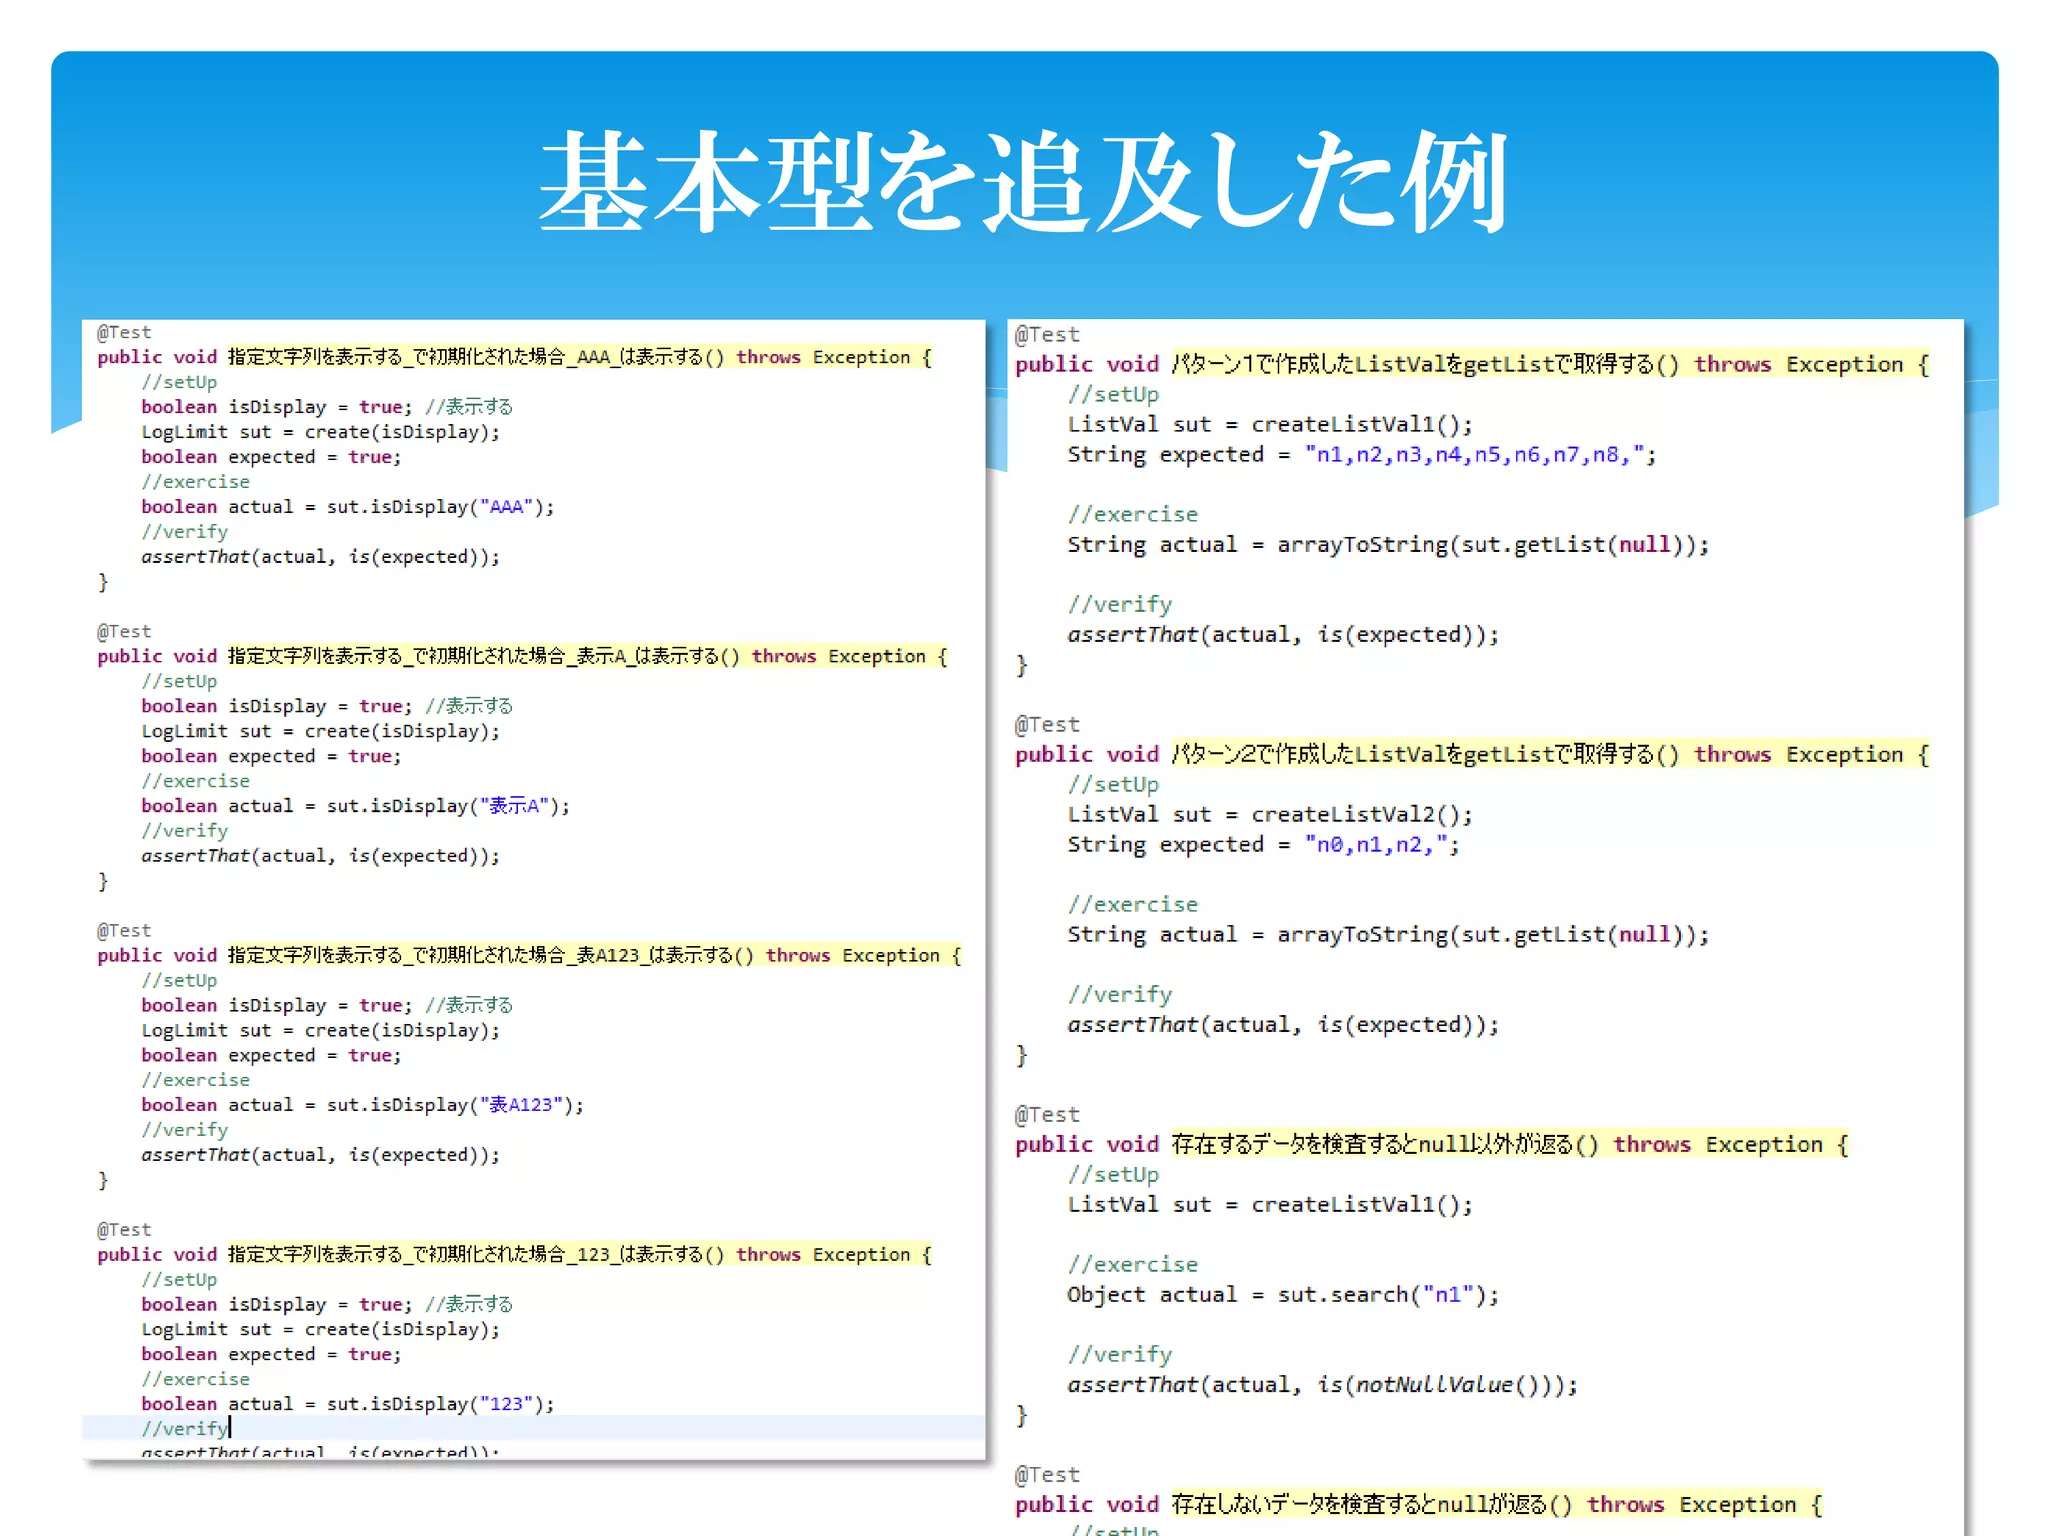Click first LogLimit sut = create(isDisplay) line
The height and width of the screenshot is (1536, 2048).
320,432
